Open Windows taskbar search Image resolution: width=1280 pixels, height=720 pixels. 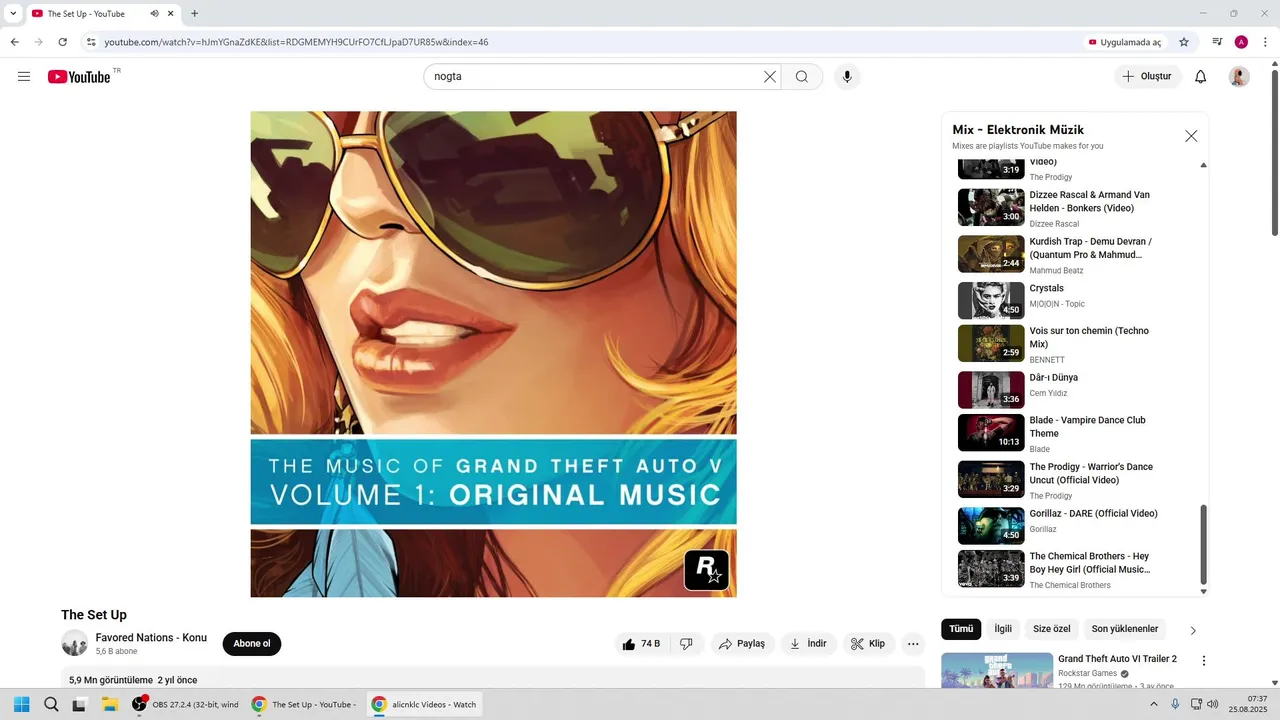(51, 704)
